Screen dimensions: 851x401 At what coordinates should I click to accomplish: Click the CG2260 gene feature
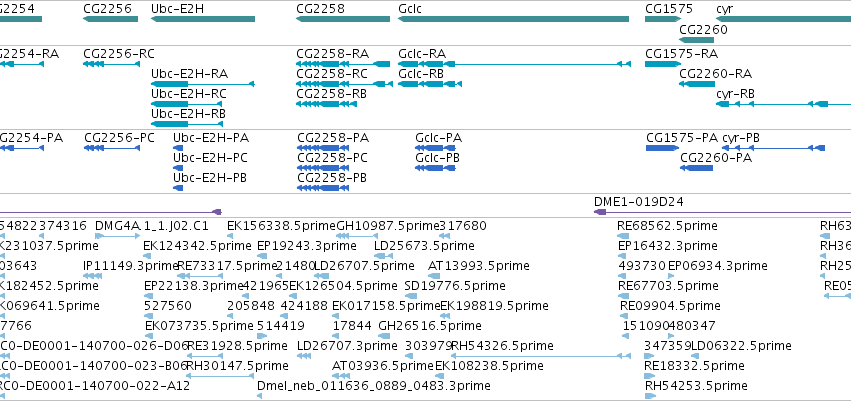click(697, 40)
